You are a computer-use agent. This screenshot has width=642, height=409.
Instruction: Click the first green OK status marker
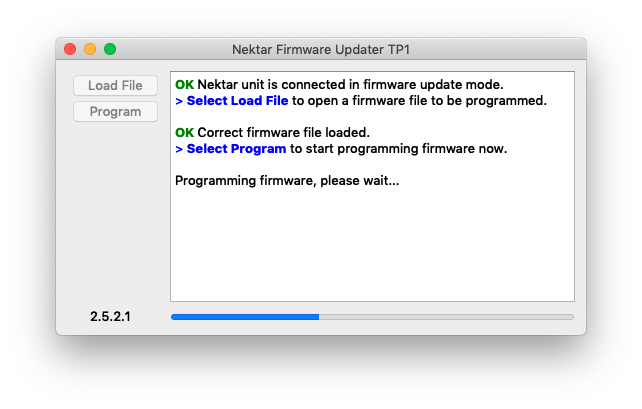pyautogui.click(x=184, y=85)
